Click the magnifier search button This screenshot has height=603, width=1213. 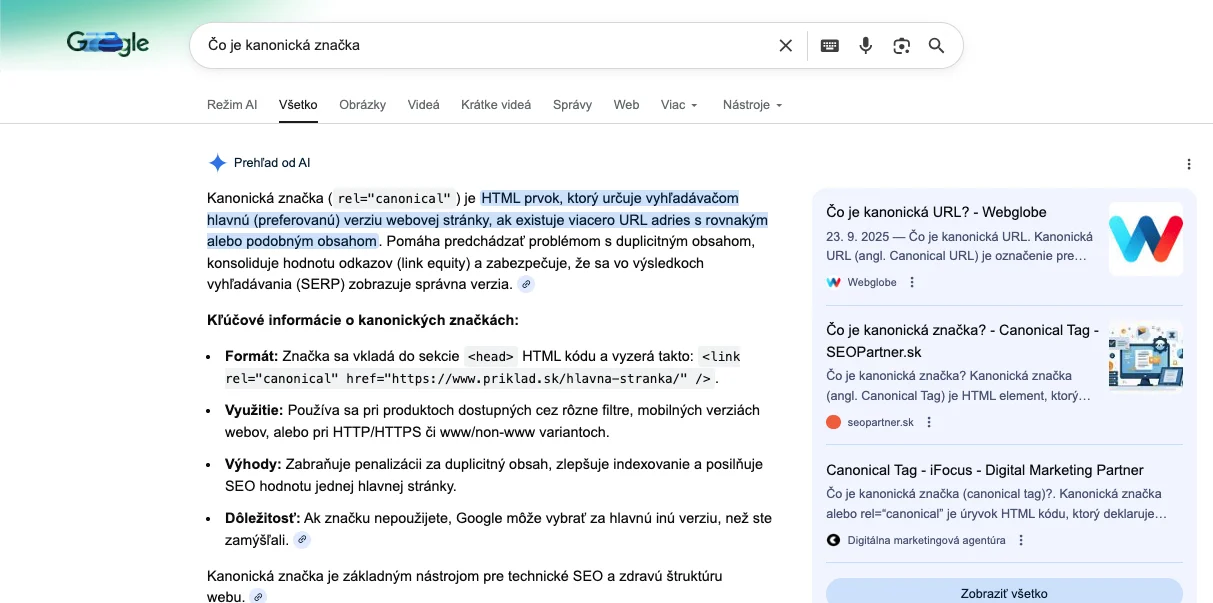click(x=936, y=45)
